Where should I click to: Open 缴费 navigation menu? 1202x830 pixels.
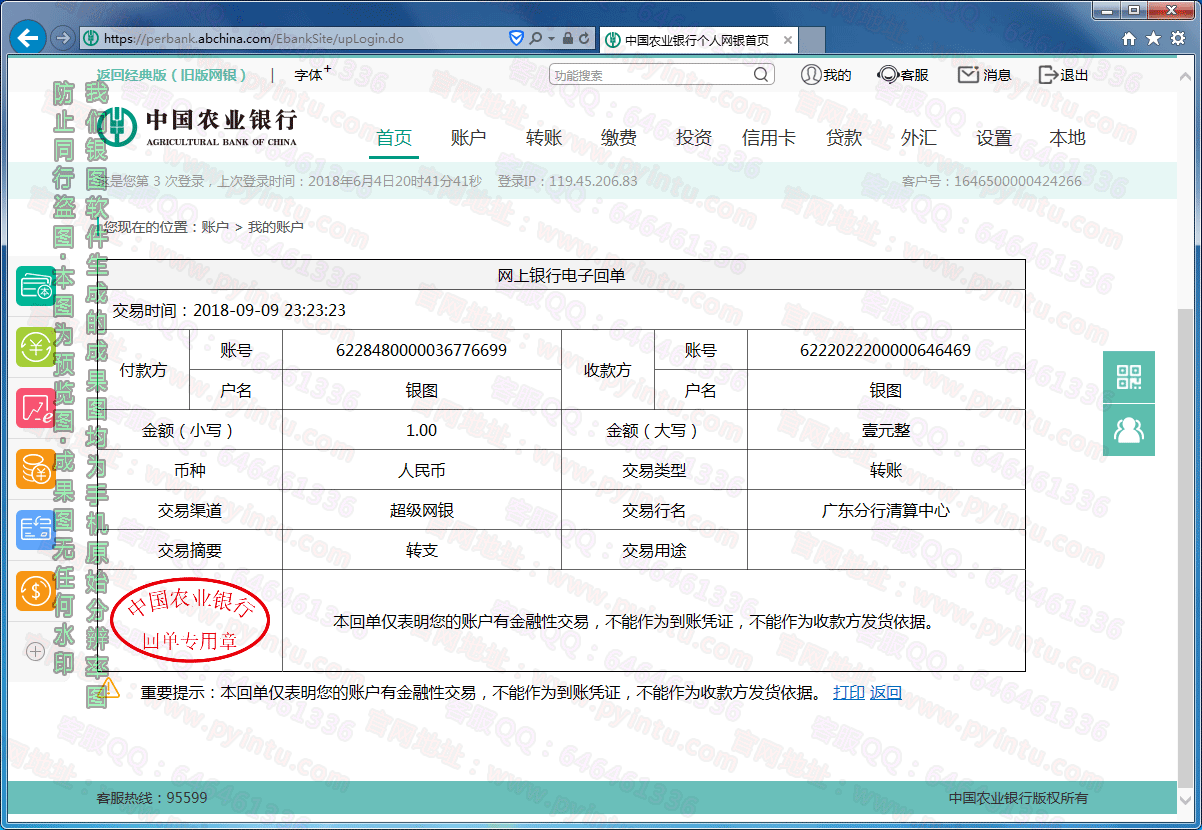[619, 138]
